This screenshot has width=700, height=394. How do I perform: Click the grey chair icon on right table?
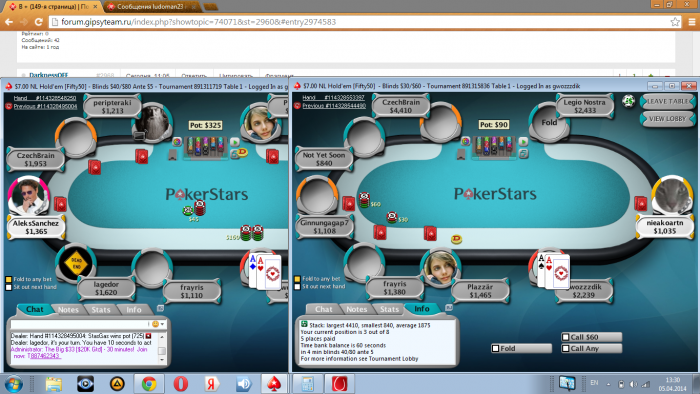click(x=461, y=154)
